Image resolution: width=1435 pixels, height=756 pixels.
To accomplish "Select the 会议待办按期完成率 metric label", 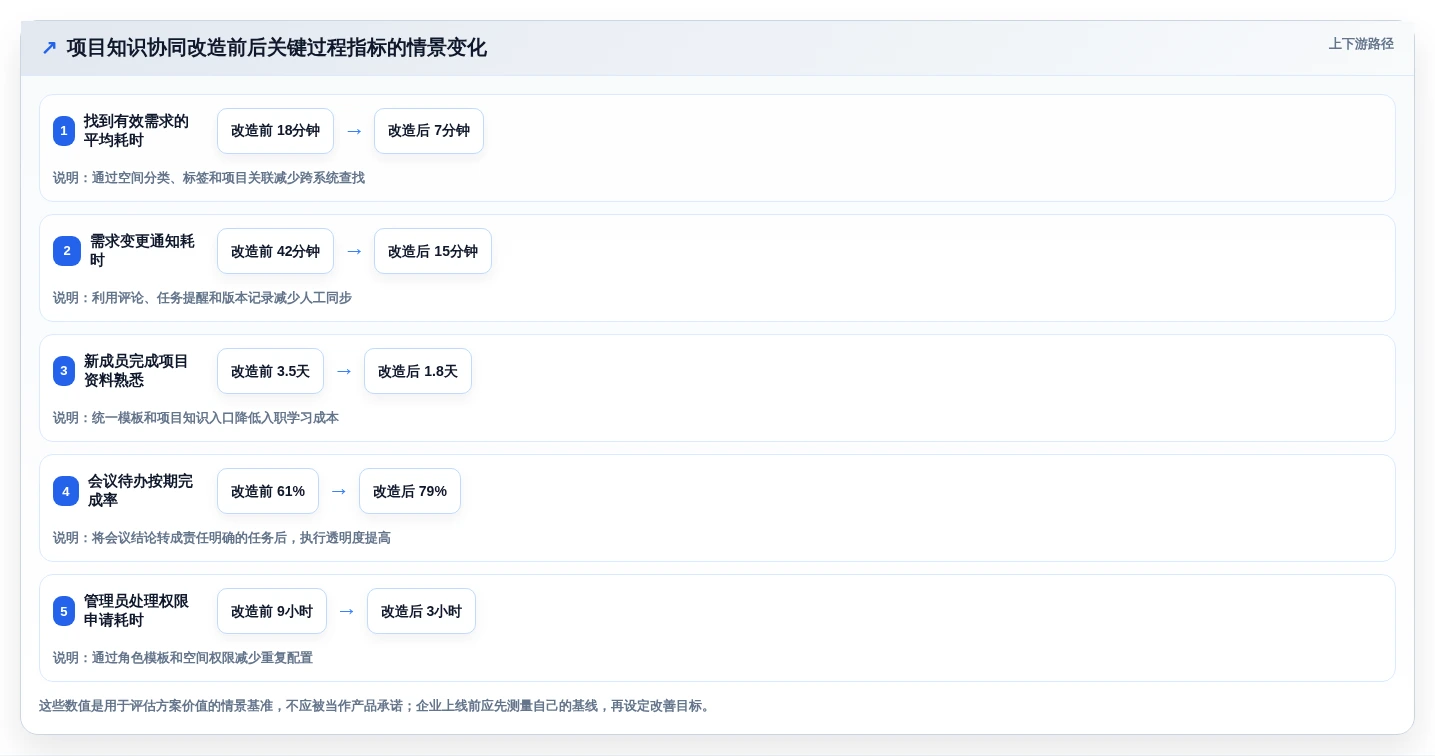I will [x=140, y=491].
